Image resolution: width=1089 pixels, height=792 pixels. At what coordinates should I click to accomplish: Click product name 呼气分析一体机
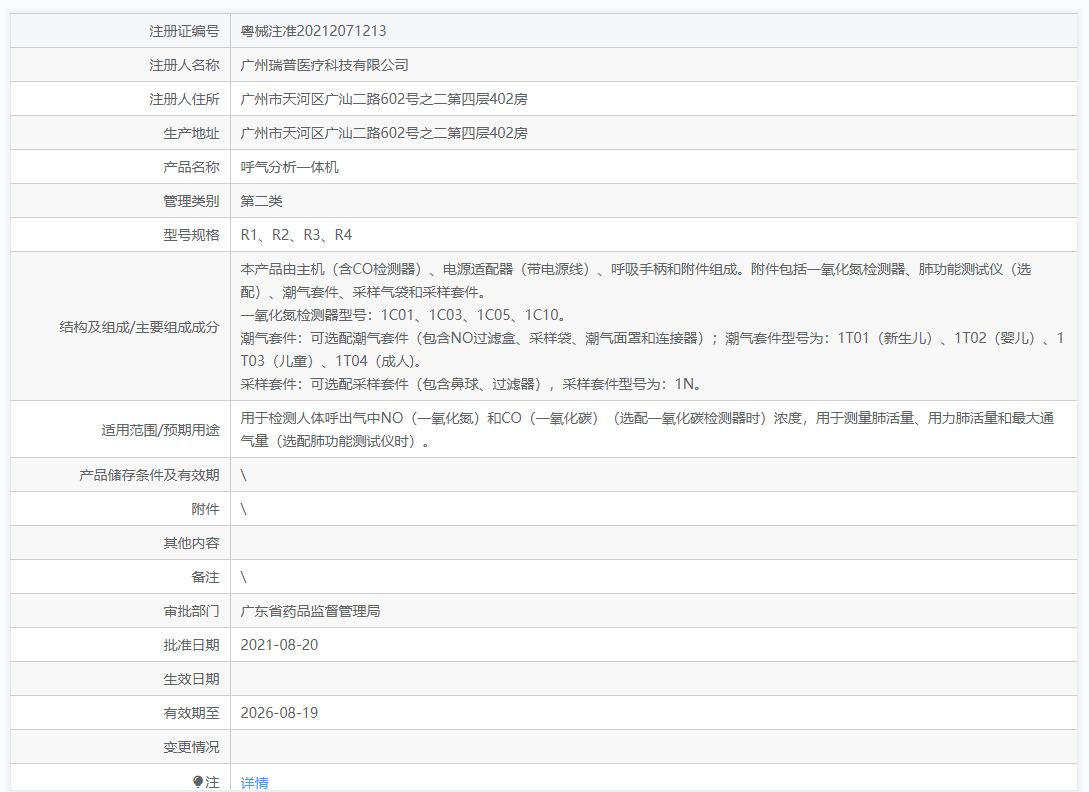click(290, 167)
